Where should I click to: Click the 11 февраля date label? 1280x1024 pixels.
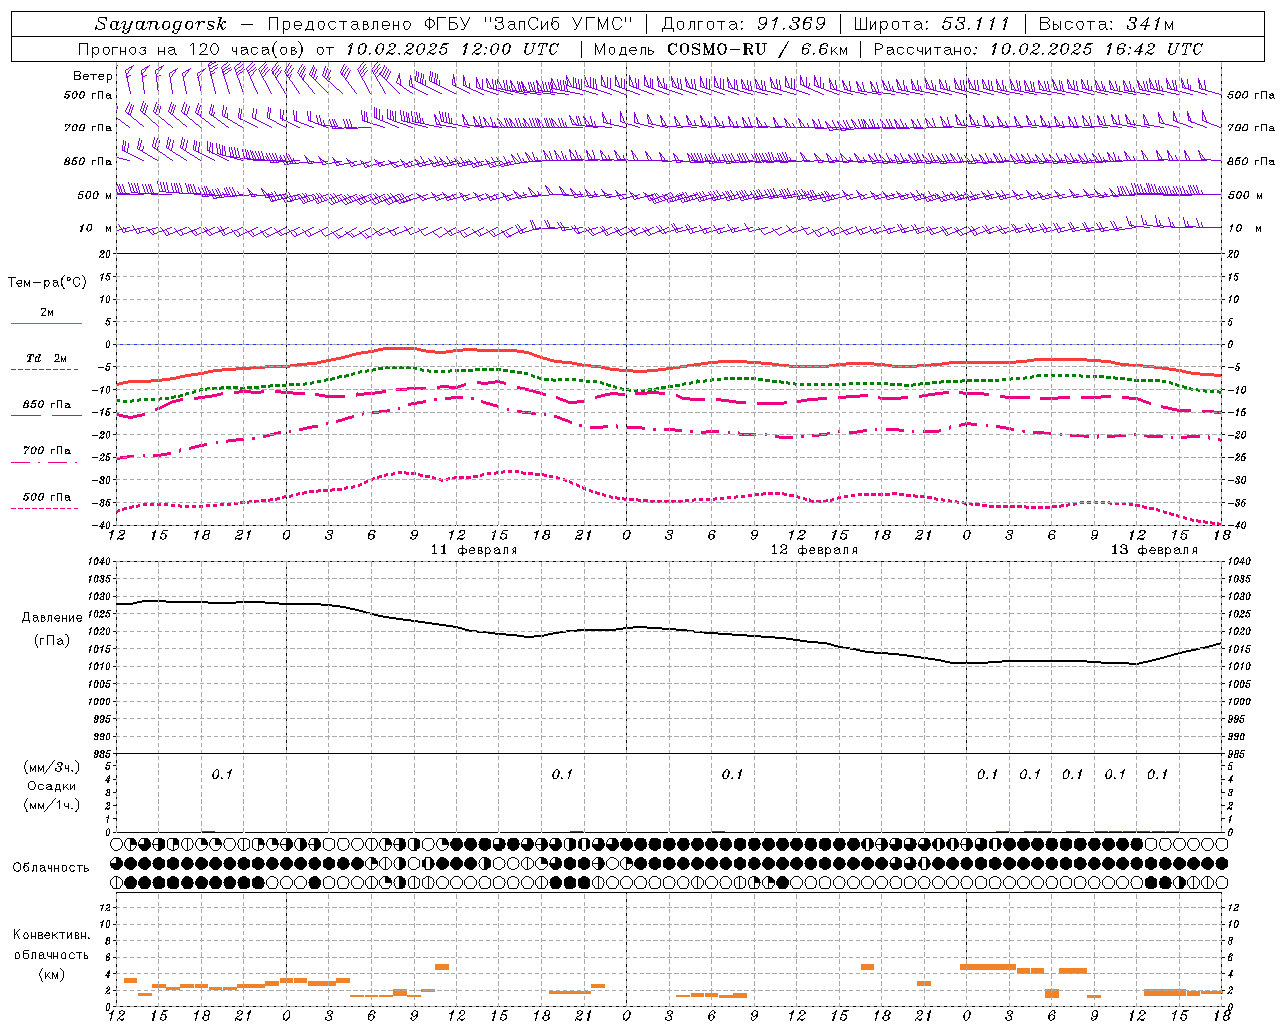(x=473, y=550)
